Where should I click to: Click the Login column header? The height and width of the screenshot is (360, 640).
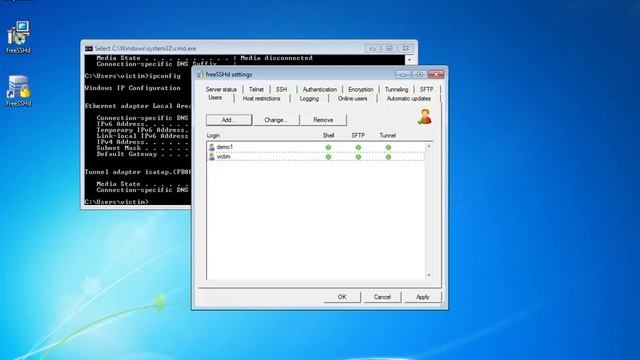tap(213, 136)
